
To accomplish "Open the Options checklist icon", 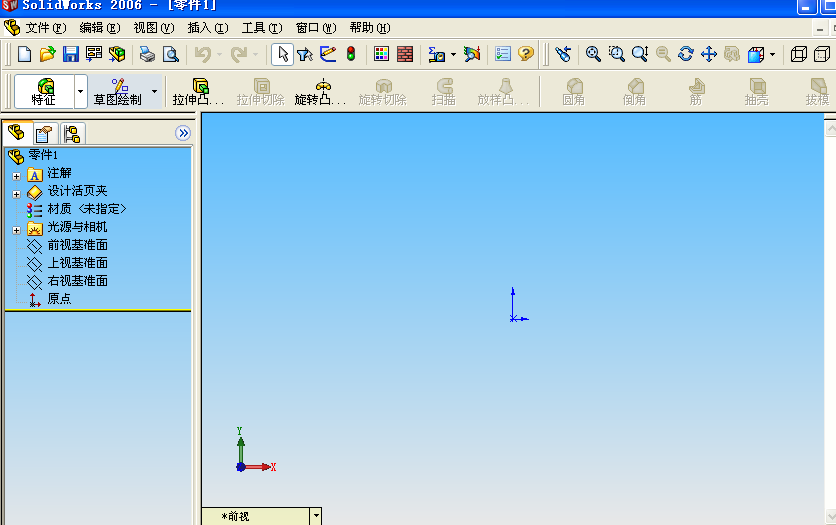I will [x=503, y=54].
